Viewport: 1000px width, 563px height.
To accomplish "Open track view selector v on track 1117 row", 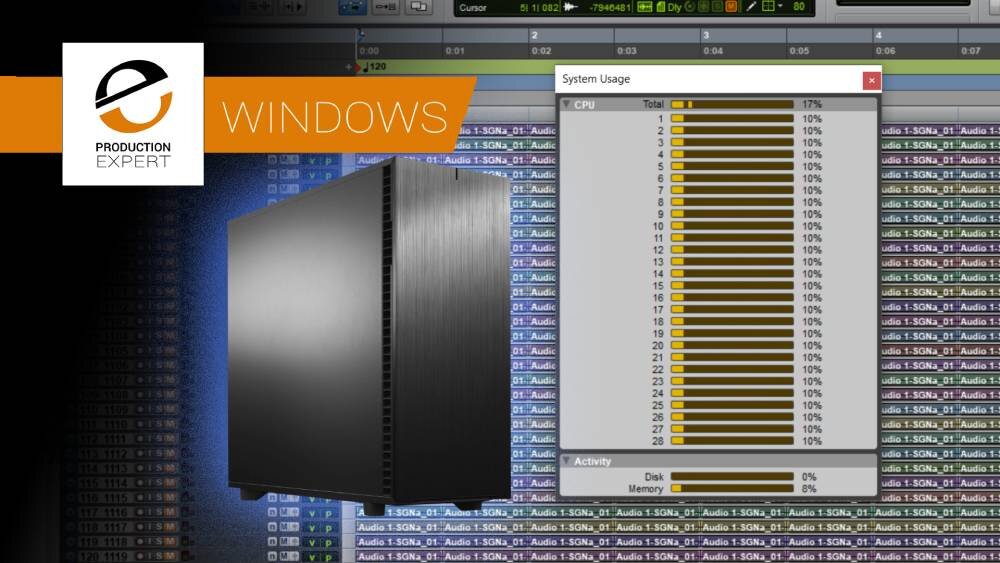I will 312,528.
